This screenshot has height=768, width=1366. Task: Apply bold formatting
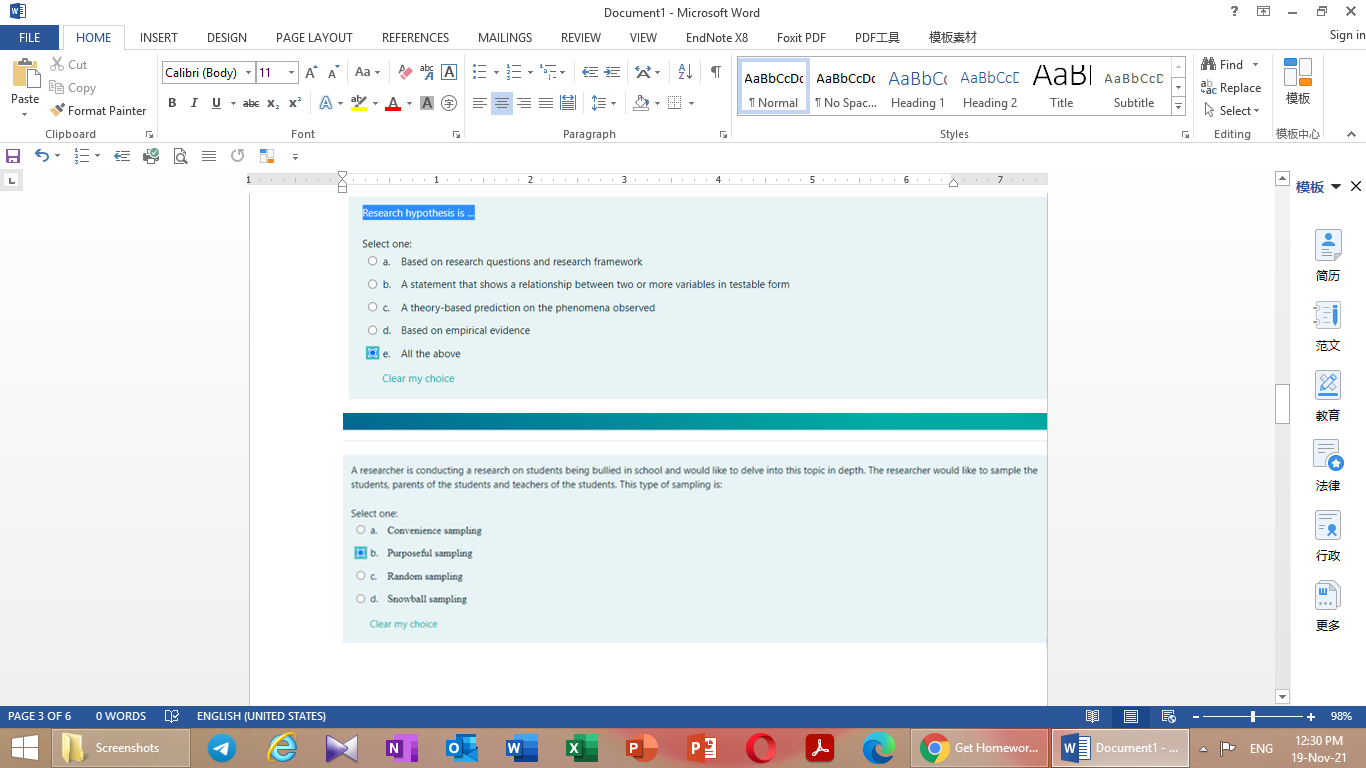[x=172, y=102]
